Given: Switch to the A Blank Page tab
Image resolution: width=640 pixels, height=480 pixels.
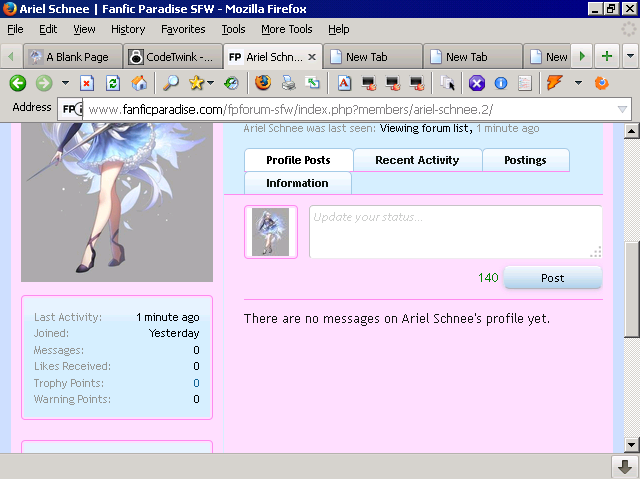Looking at the screenshot, I should 73,57.
